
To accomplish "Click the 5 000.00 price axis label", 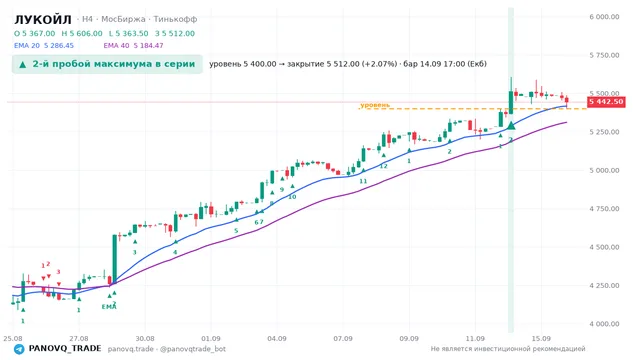I will tap(604, 170).
